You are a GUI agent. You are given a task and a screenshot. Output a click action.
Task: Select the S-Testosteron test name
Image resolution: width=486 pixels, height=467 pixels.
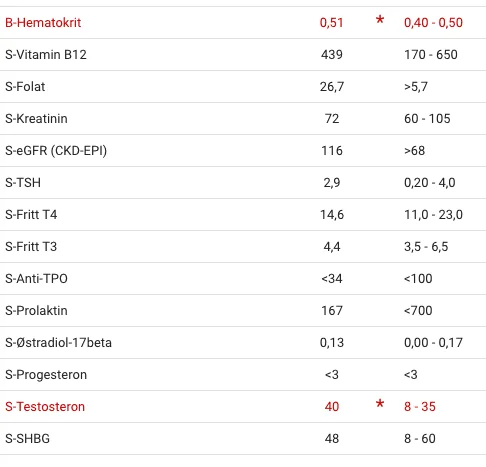click(x=45, y=407)
